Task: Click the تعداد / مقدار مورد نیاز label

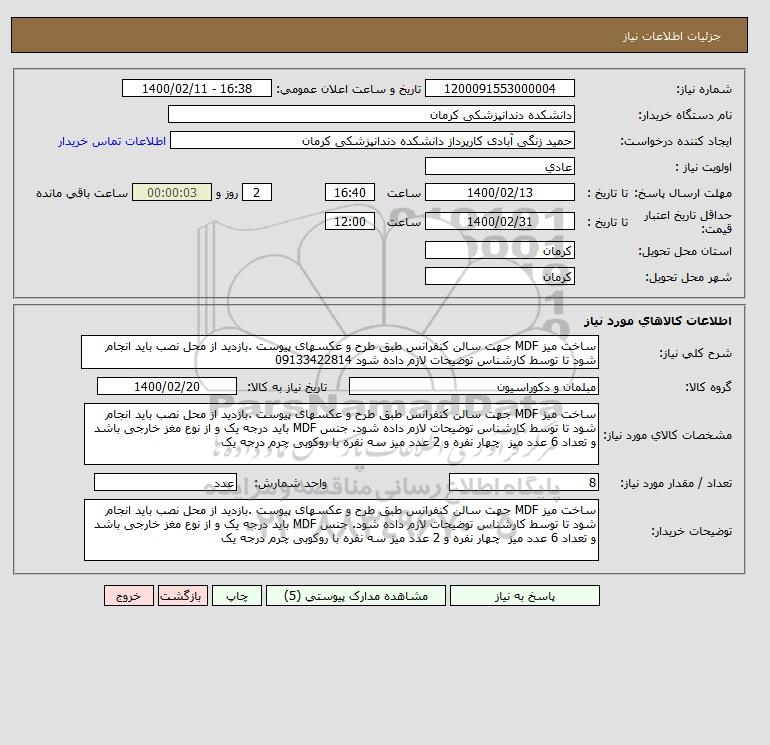Action: [x=676, y=483]
